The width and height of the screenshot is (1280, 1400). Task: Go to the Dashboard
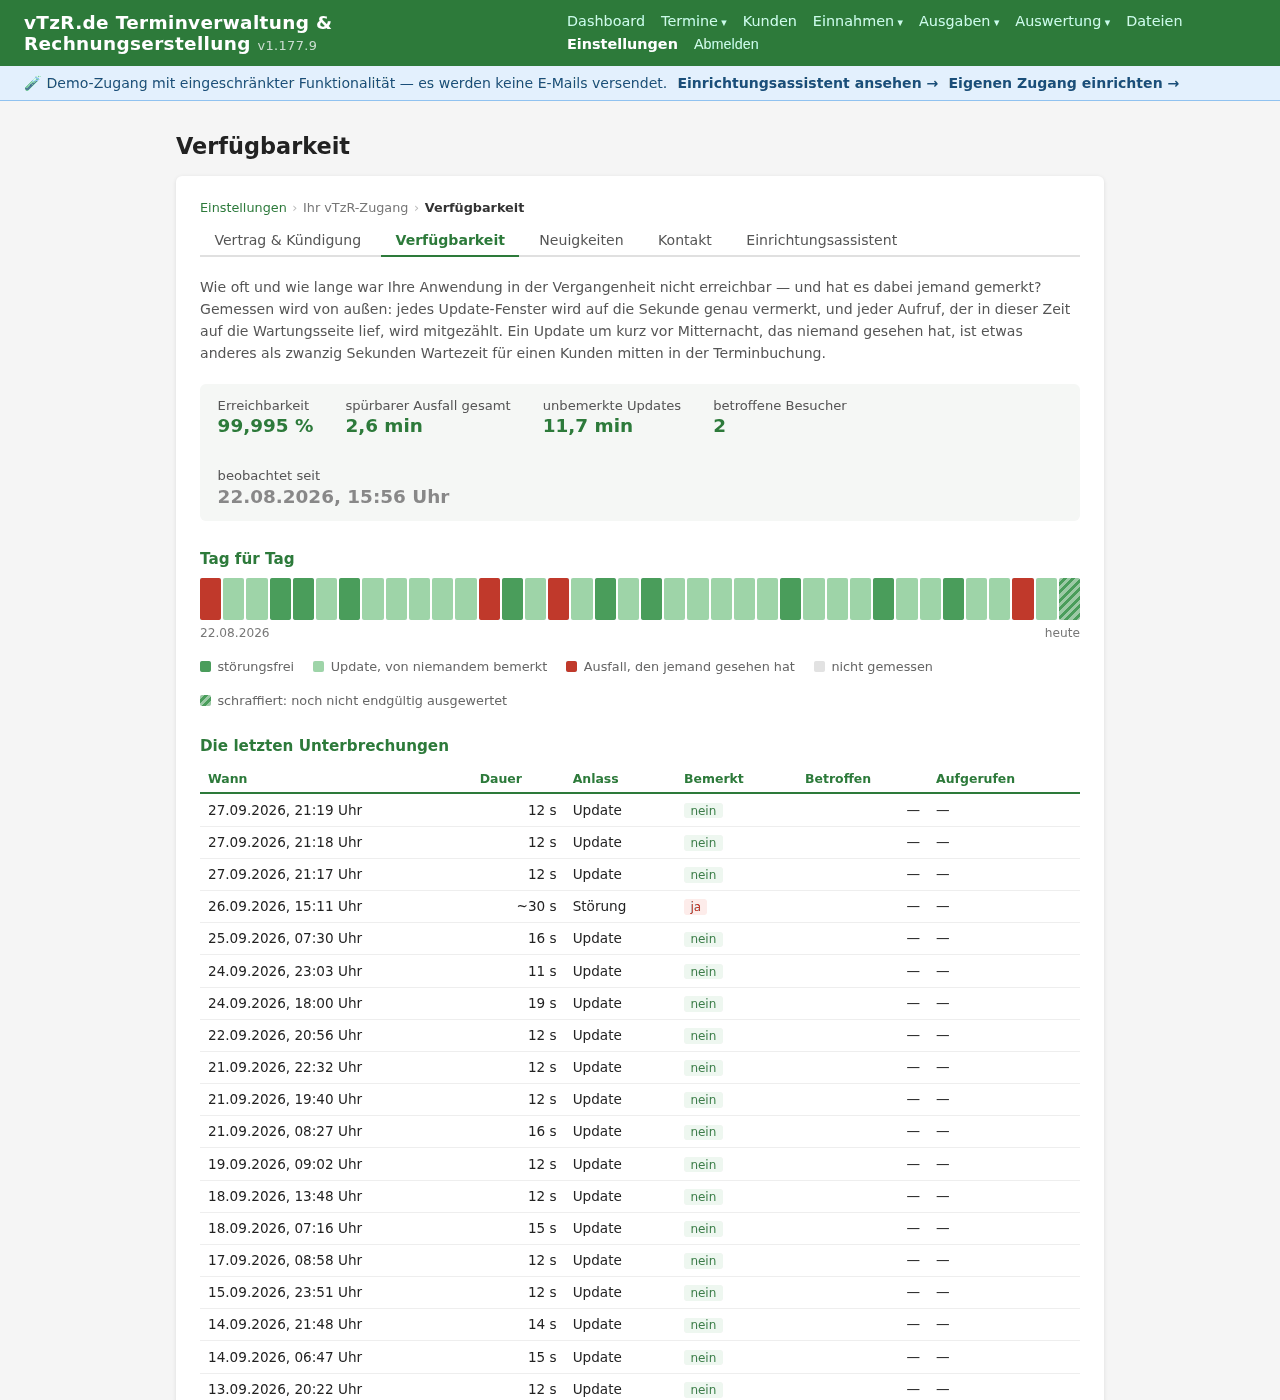tap(606, 21)
